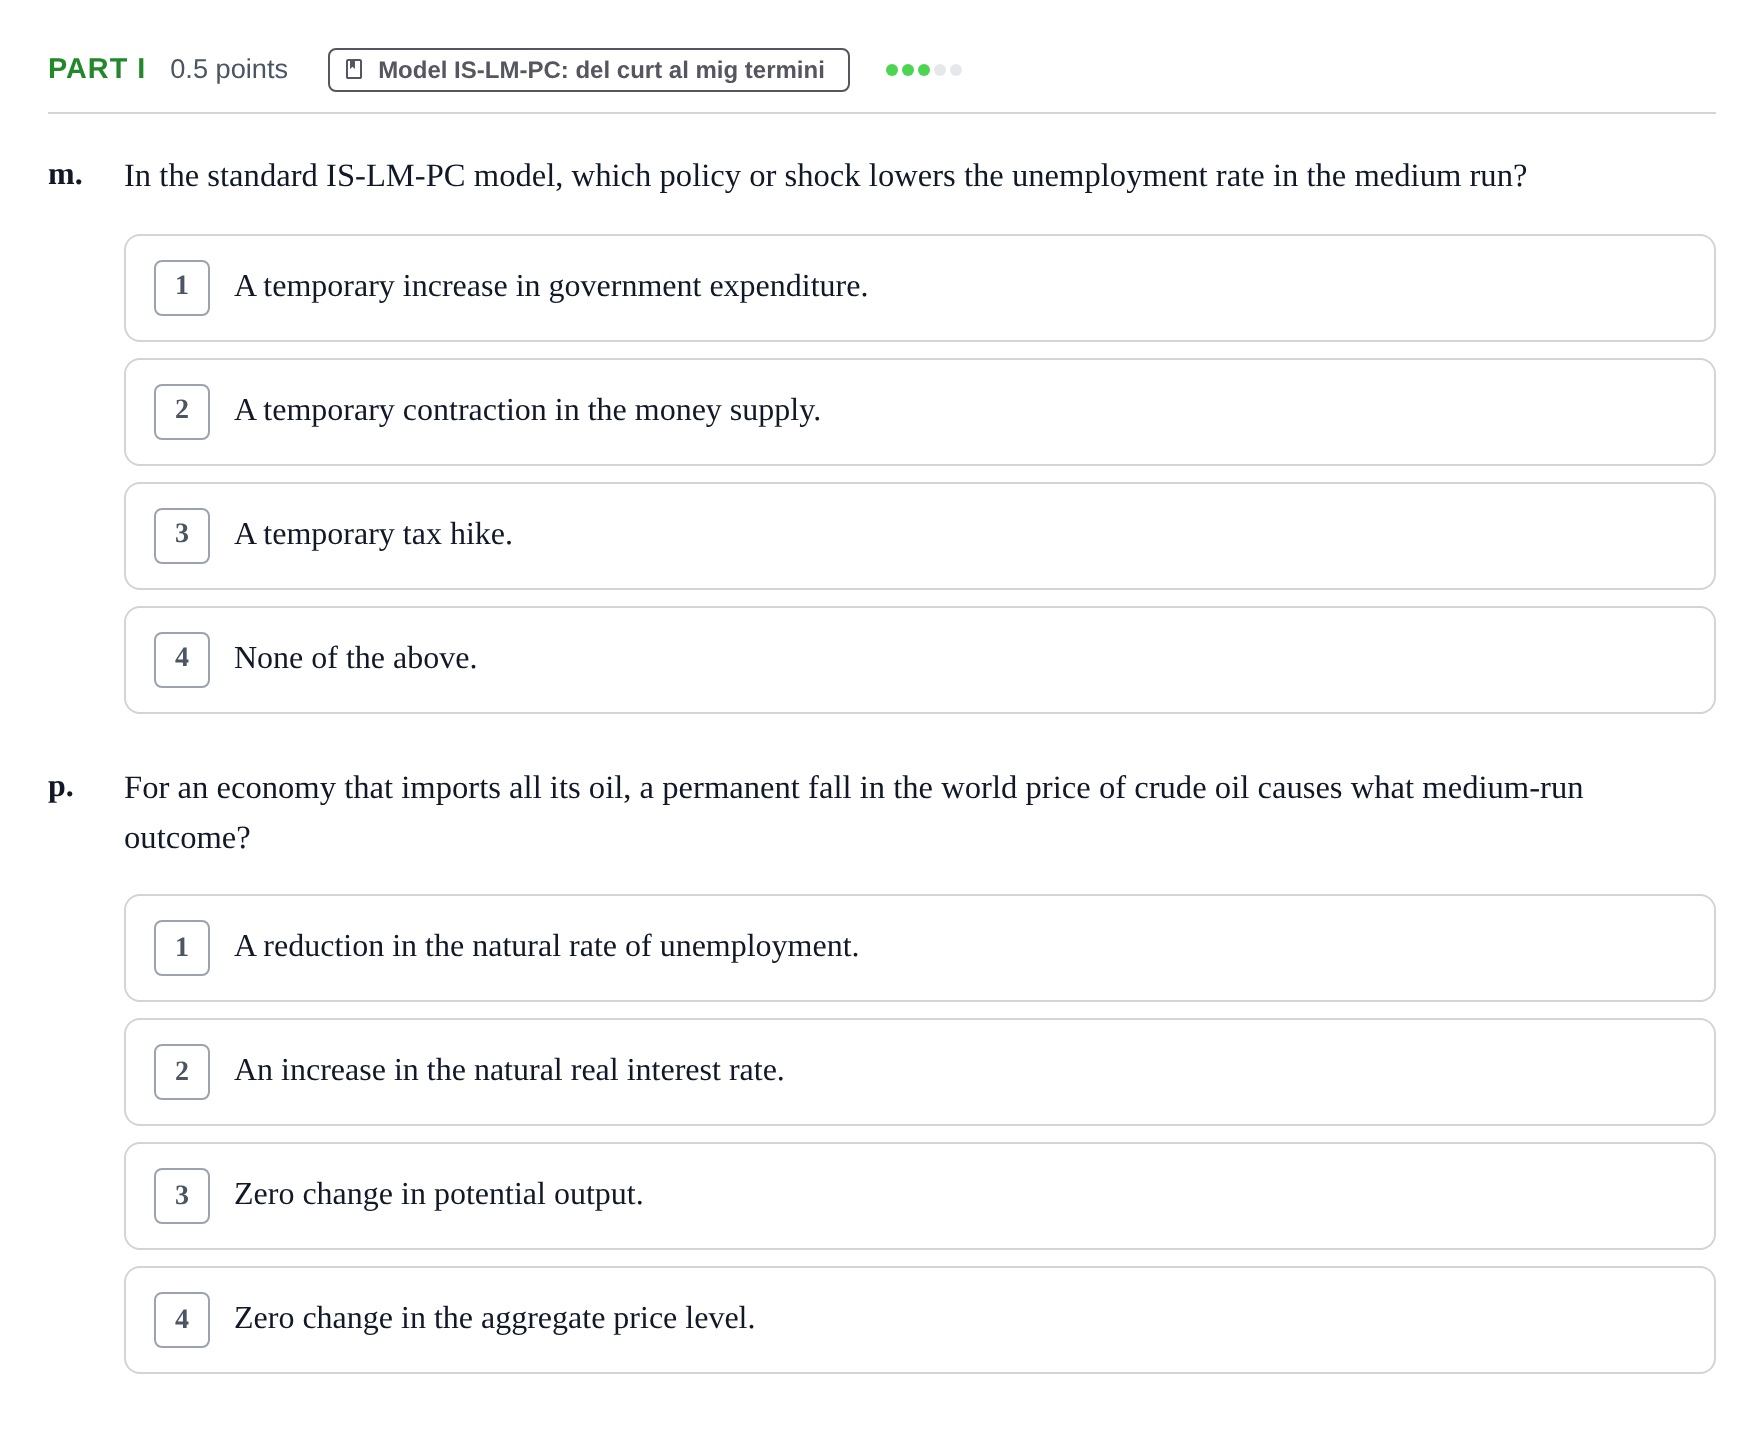Choose 'A temporary increase in government expenditure'
The image size is (1764, 1440).
920,288
